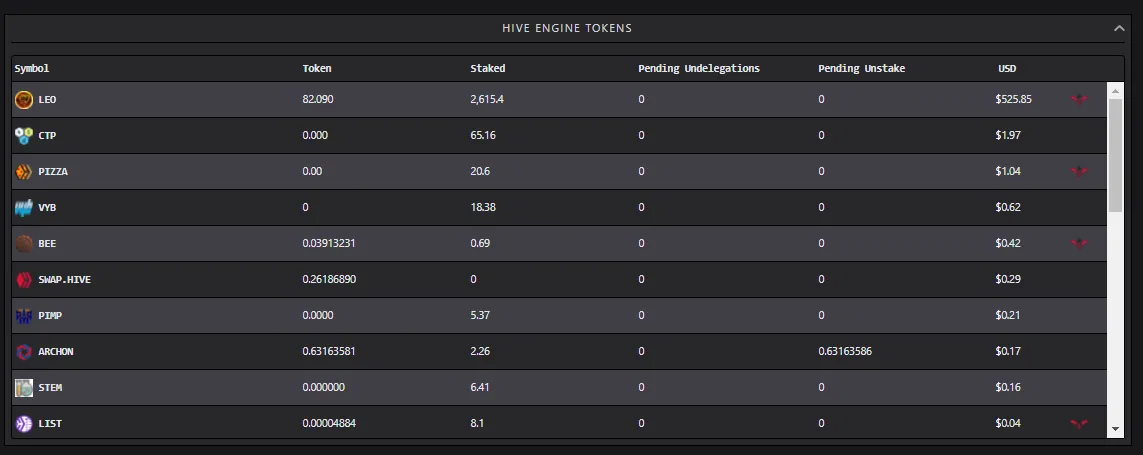The height and width of the screenshot is (455, 1143).
Task: Select the ARCHON symbol name
Action: [56, 351]
